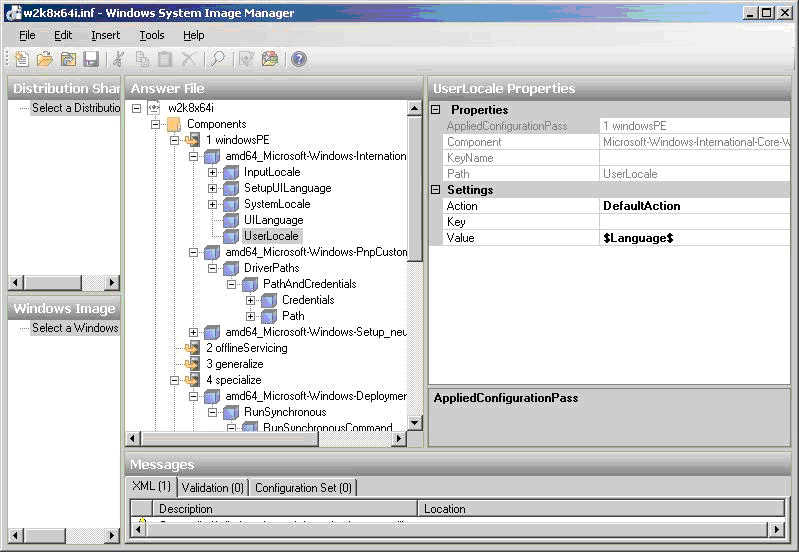Viewport: 799px width, 552px height.
Task: Select the SetupUILanguage tree item
Action: click(x=287, y=188)
